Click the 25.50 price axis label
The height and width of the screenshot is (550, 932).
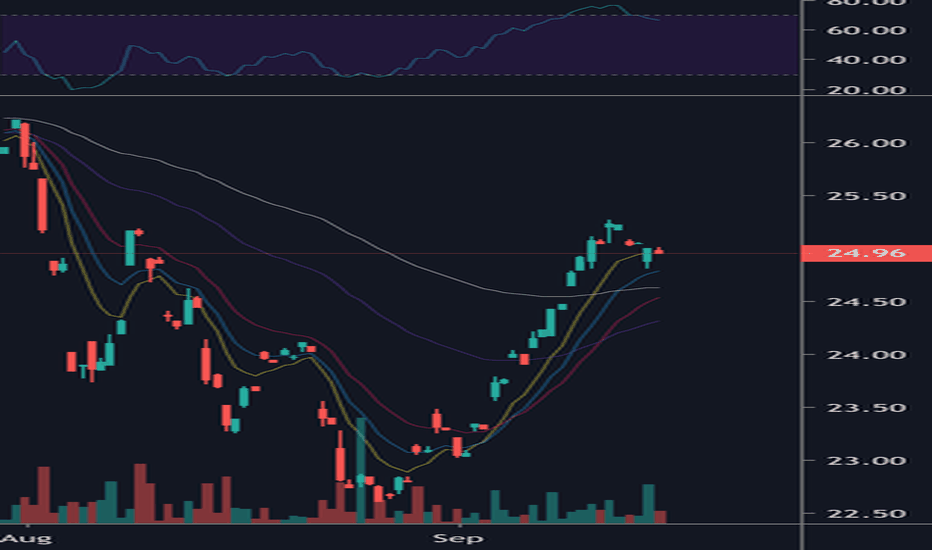867,196
